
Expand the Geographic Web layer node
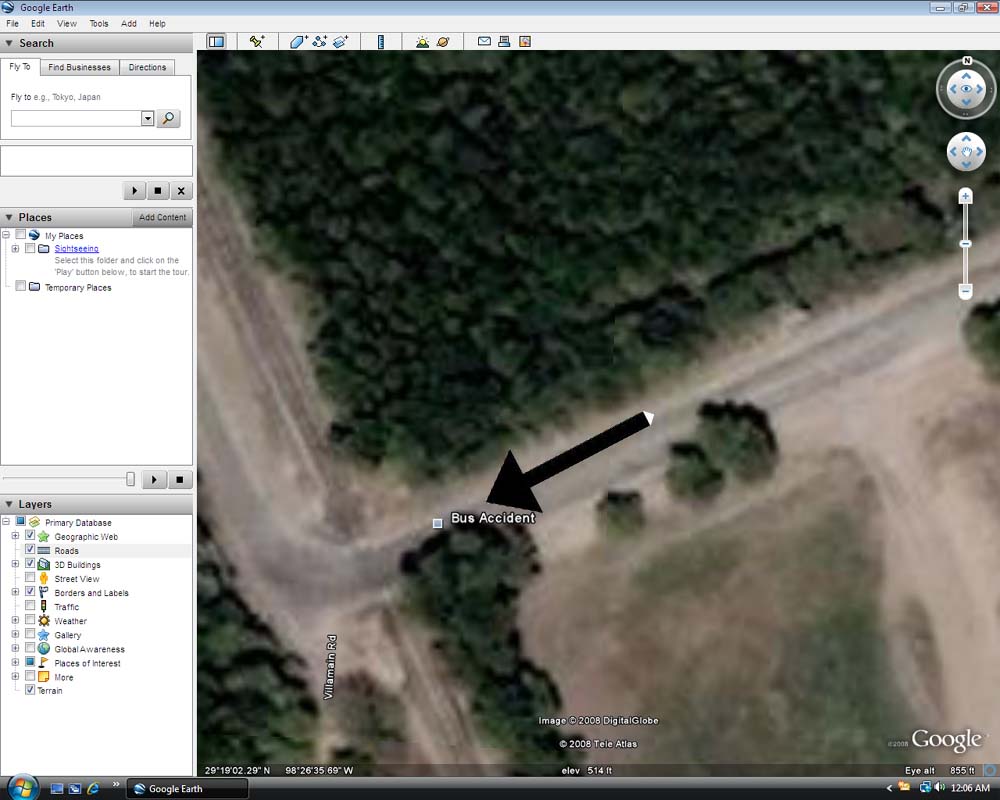[15, 536]
